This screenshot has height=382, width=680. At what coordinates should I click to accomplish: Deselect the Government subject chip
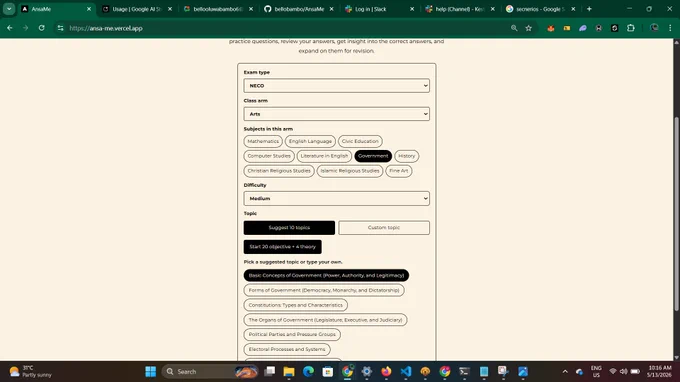tap(373, 156)
